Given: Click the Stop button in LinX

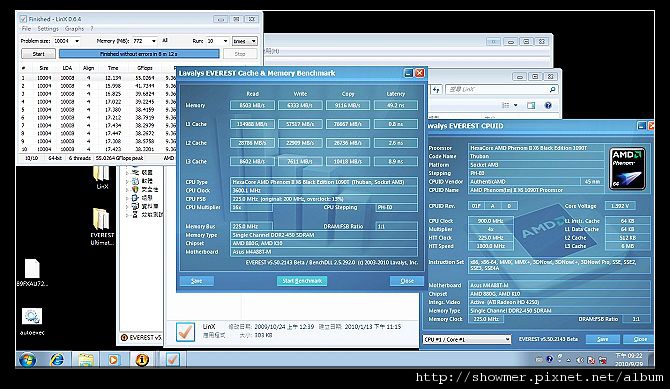Looking at the screenshot, I should tap(240, 54).
